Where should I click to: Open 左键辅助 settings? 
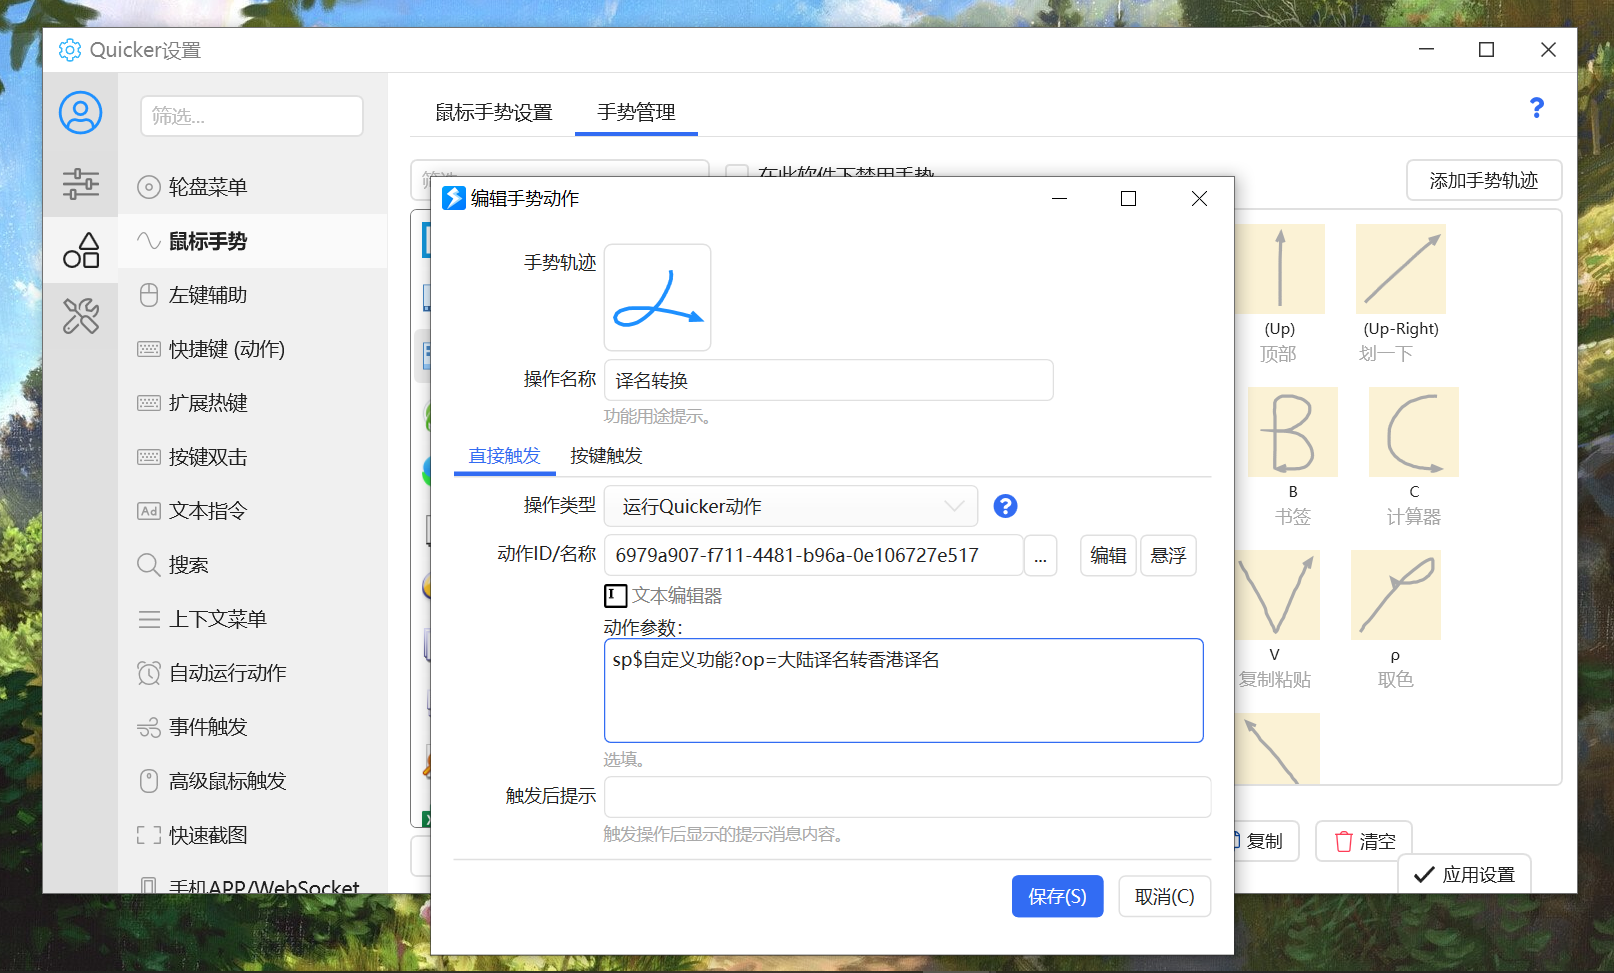(x=252, y=295)
